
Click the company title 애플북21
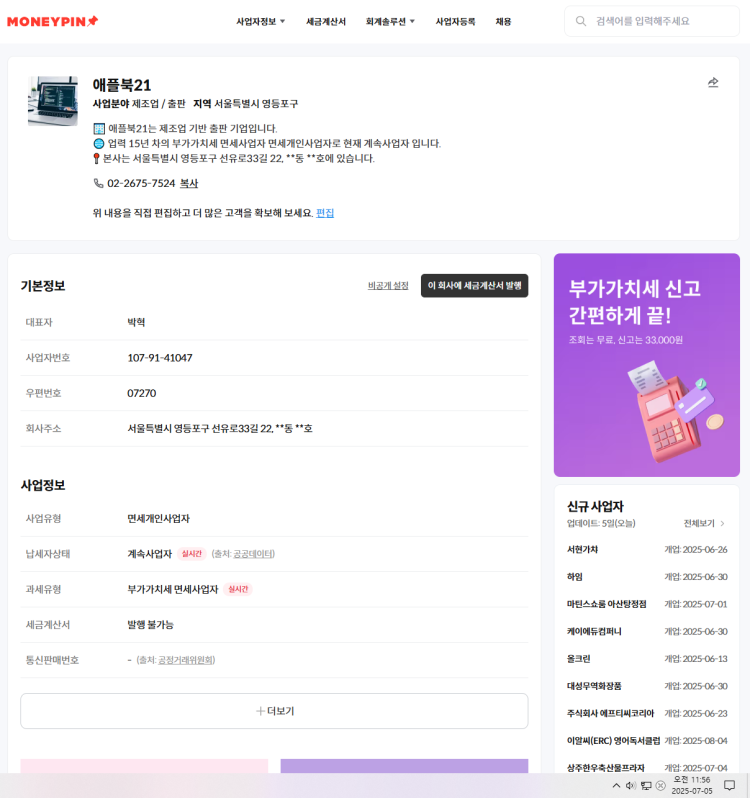pyautogui.click(x=122, y=85)
